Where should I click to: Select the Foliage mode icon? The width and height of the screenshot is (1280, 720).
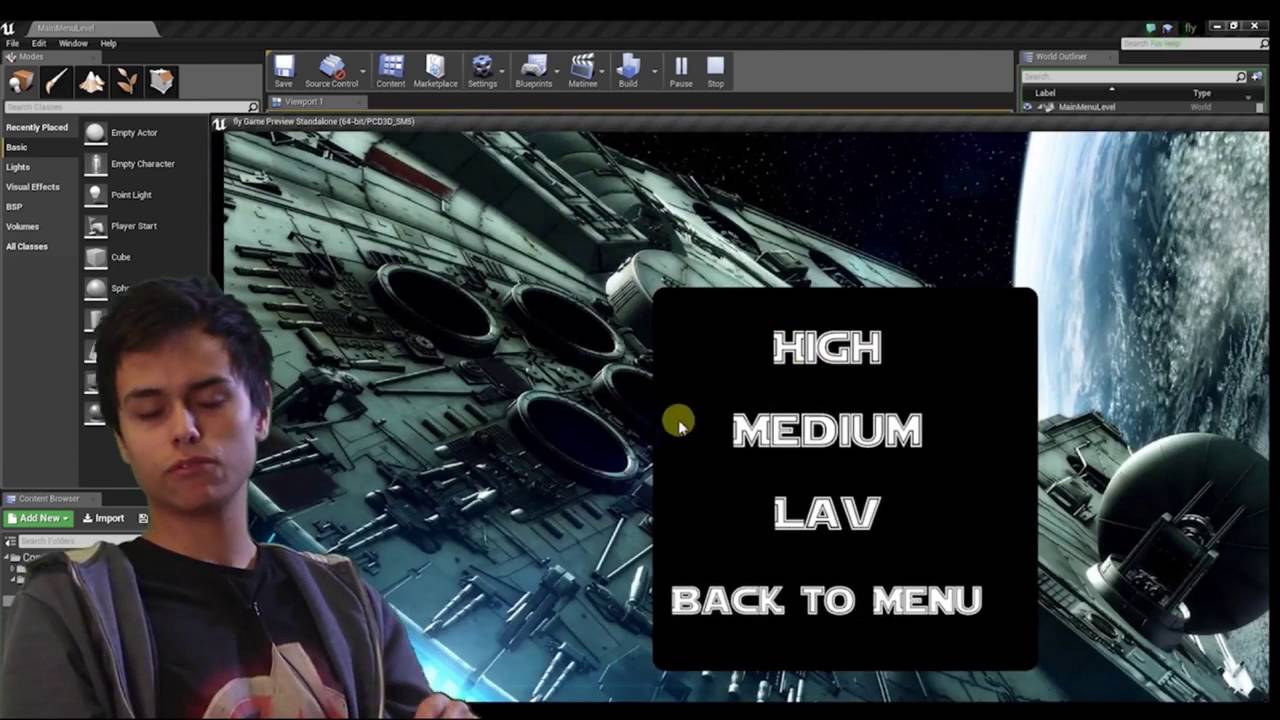click(x=127, y=81)
